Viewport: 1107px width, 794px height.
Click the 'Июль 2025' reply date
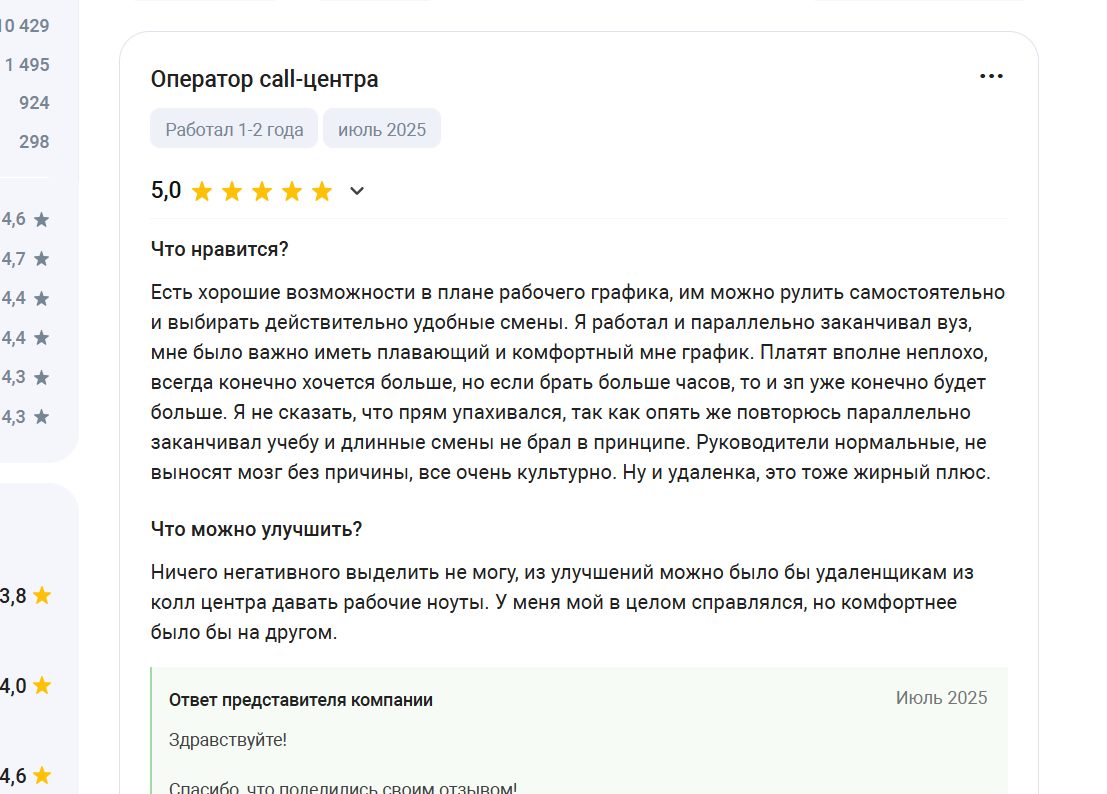pyautogui.click(x=941, y=698)
